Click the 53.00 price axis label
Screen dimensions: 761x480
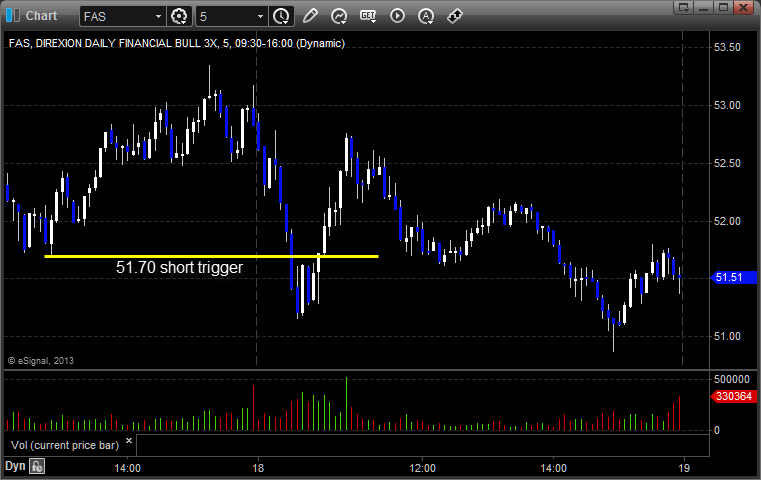coord(727,105)
